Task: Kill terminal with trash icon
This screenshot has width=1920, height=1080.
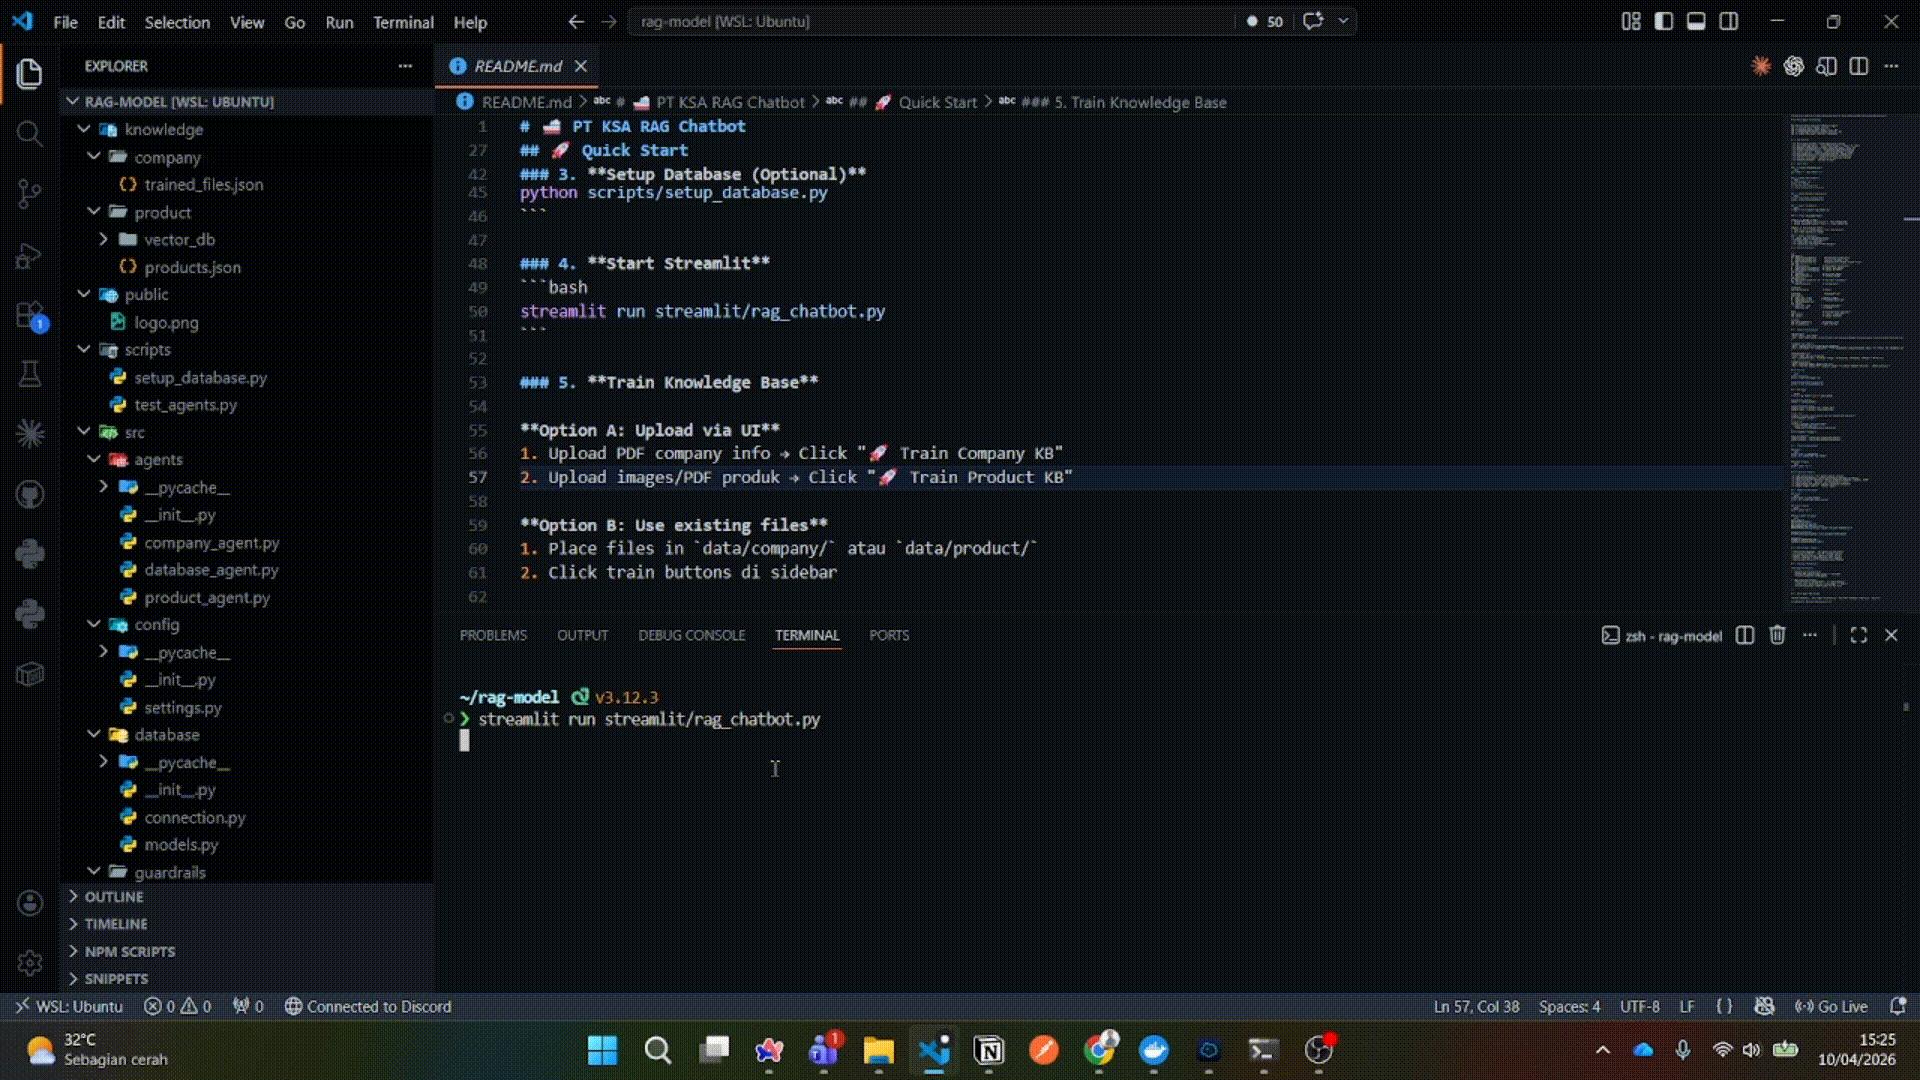Action: coord(1777,636)
